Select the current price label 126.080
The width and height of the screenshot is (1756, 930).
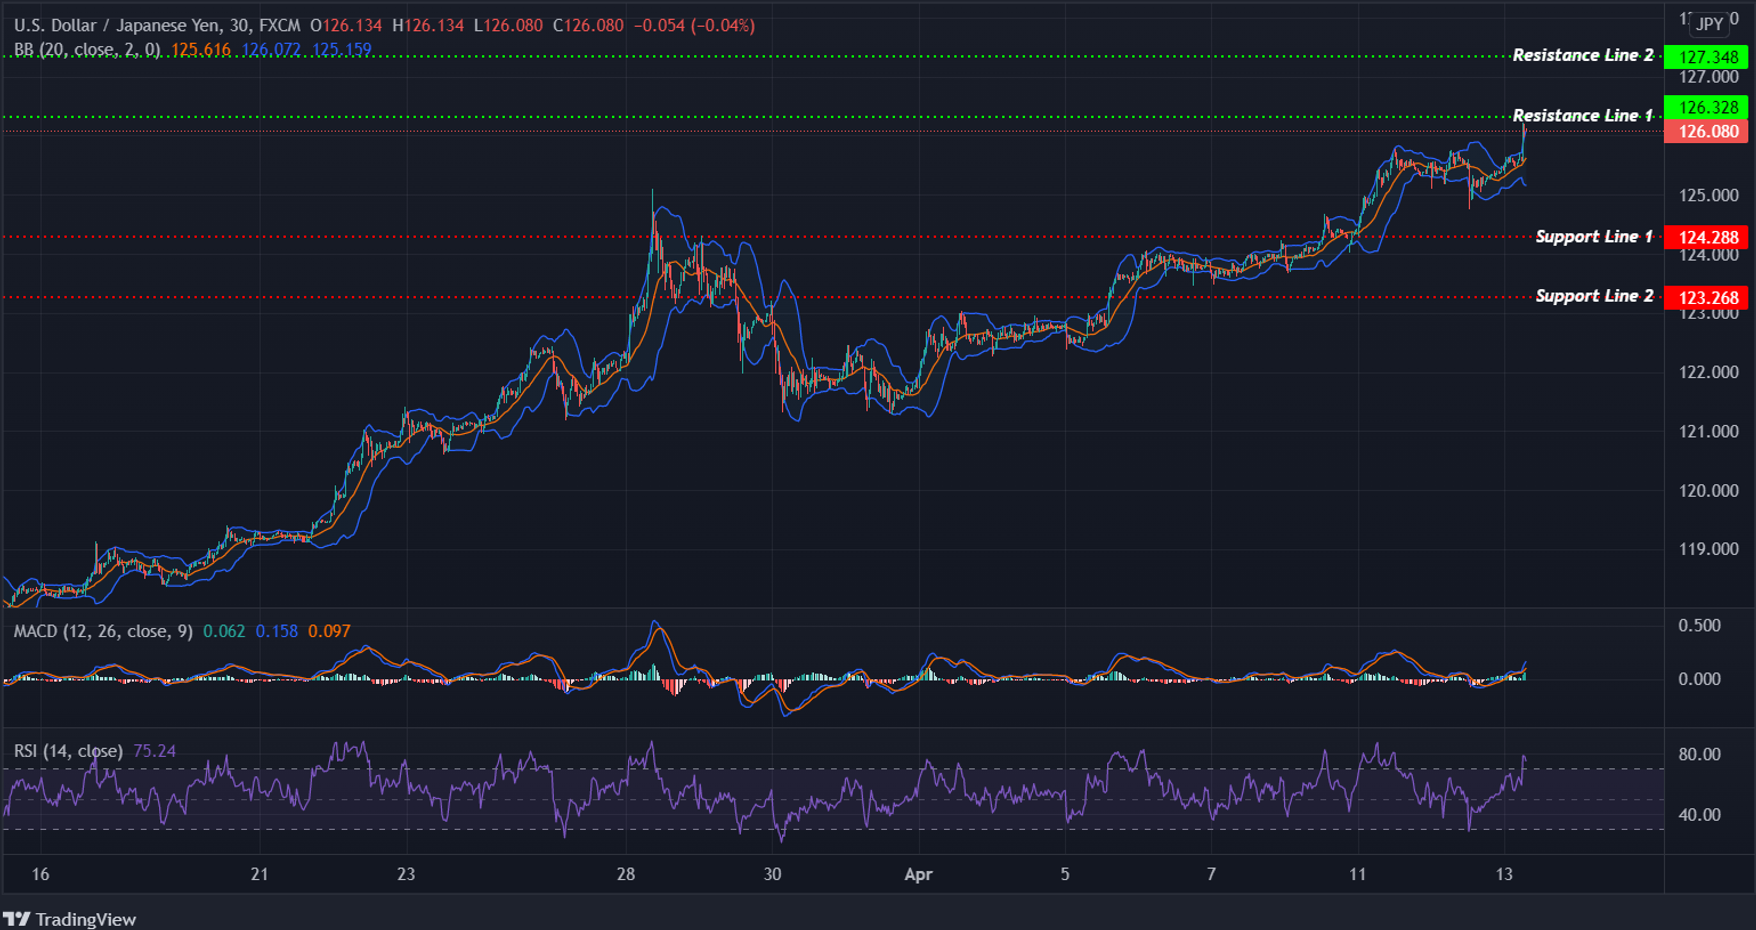[1705, 131]
